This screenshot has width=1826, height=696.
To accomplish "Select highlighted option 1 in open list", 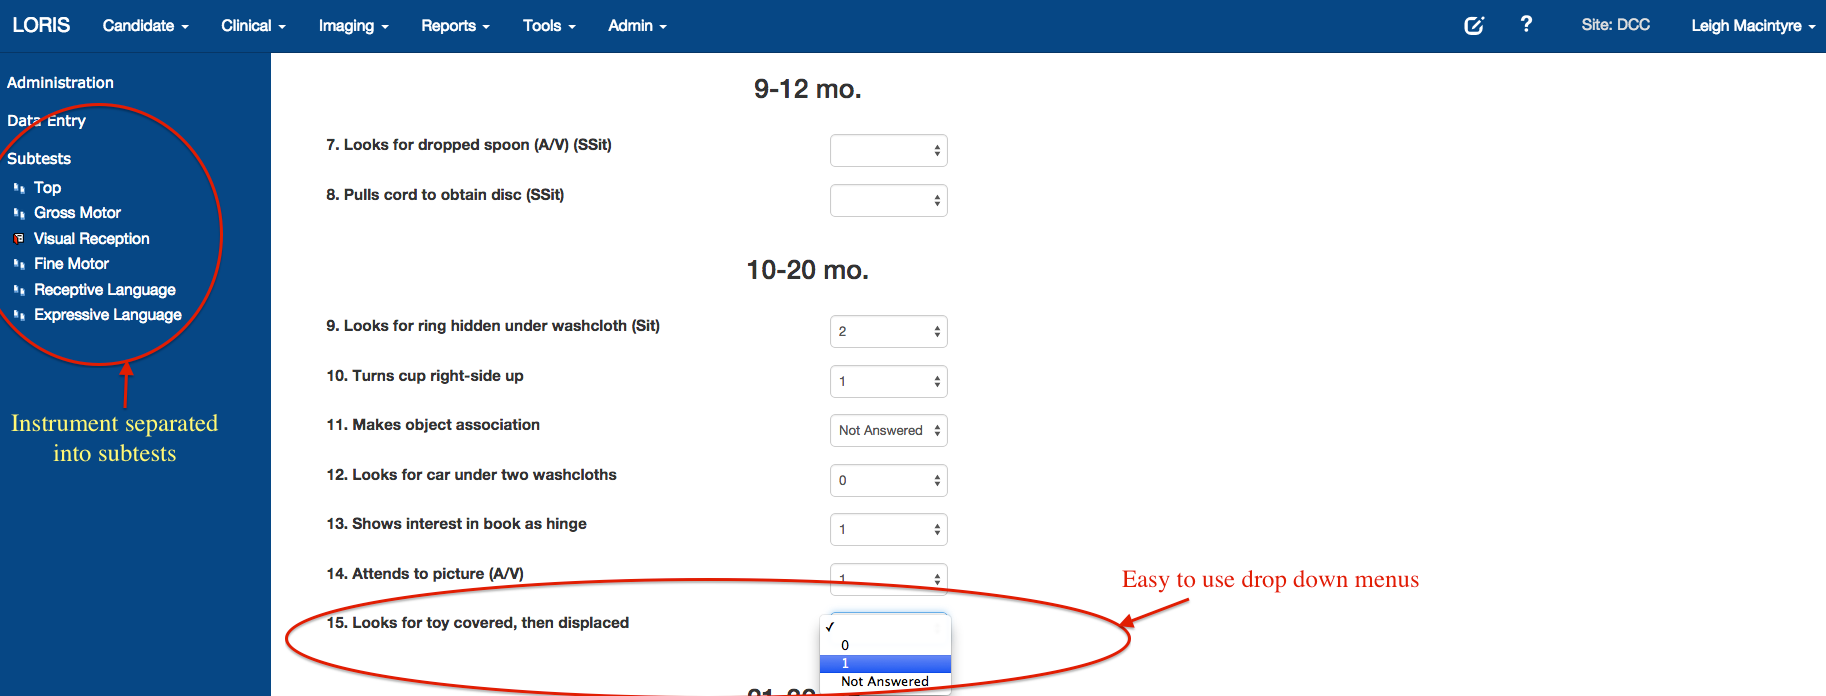I will coord(884,664).
